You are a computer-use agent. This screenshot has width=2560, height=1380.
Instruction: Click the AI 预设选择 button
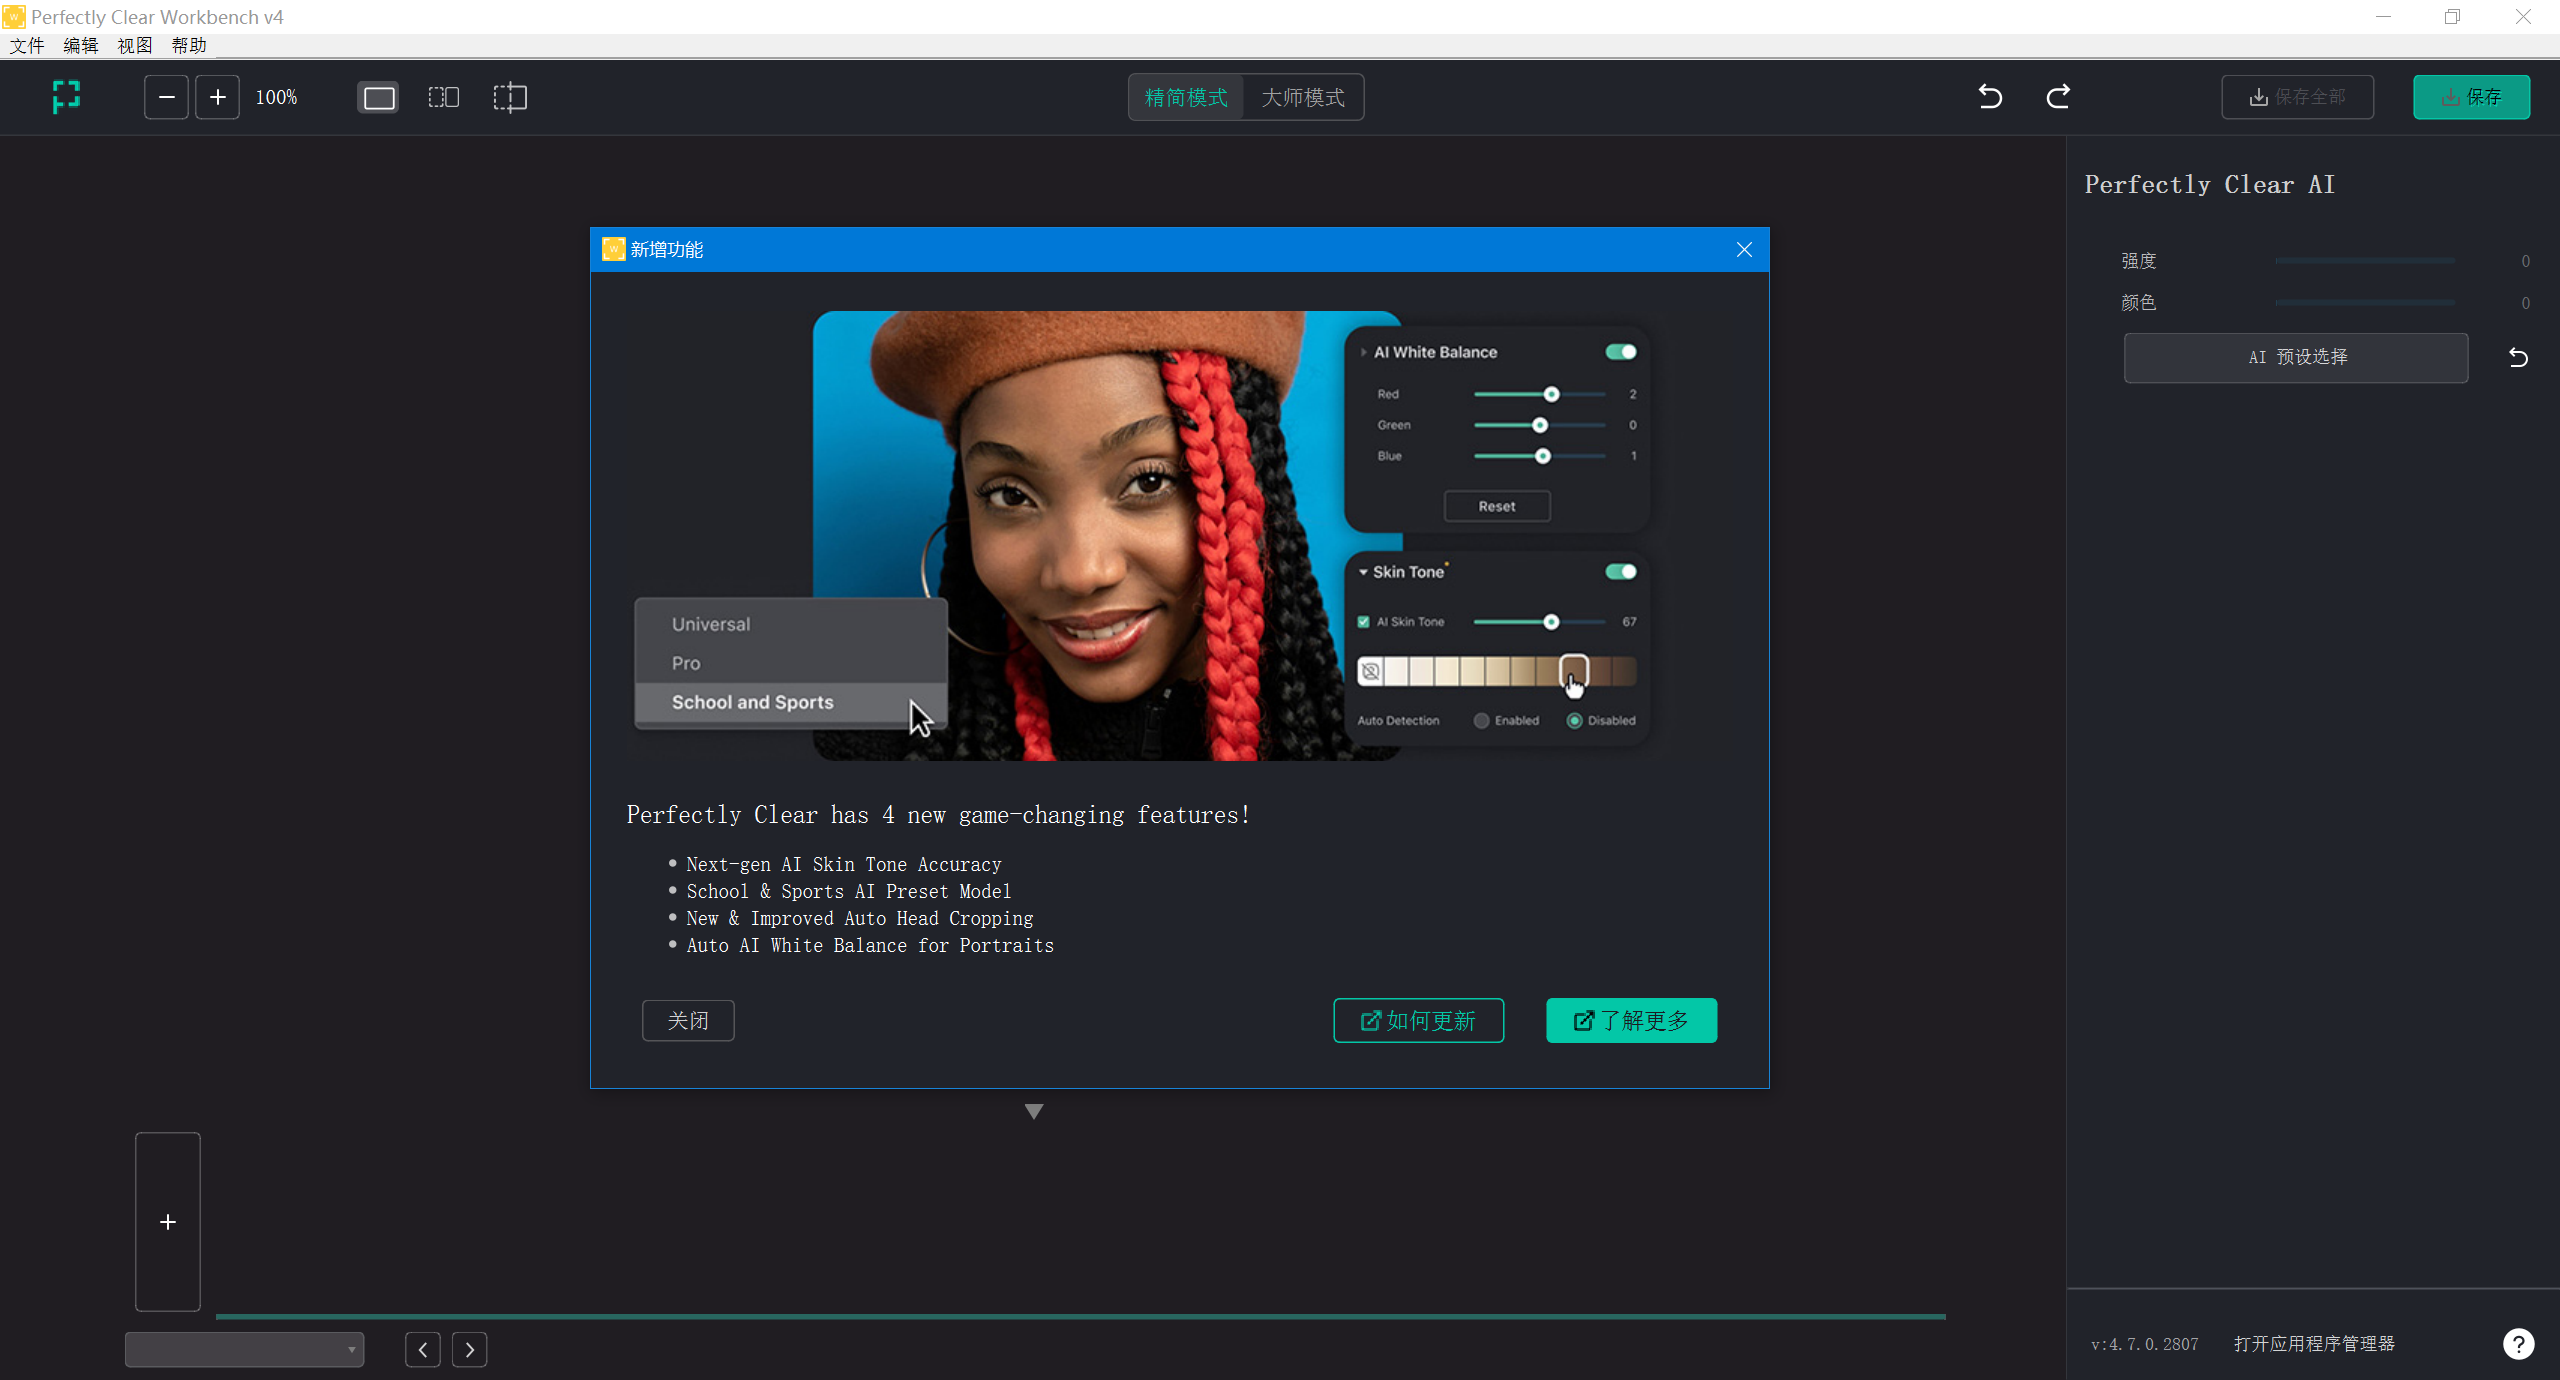tap(2296, 358)
